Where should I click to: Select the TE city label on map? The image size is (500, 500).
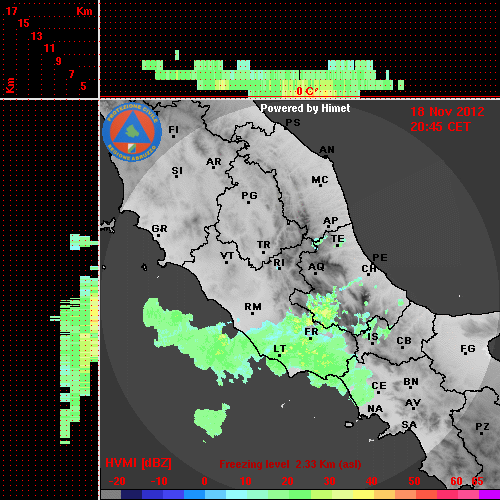point(338,239)
